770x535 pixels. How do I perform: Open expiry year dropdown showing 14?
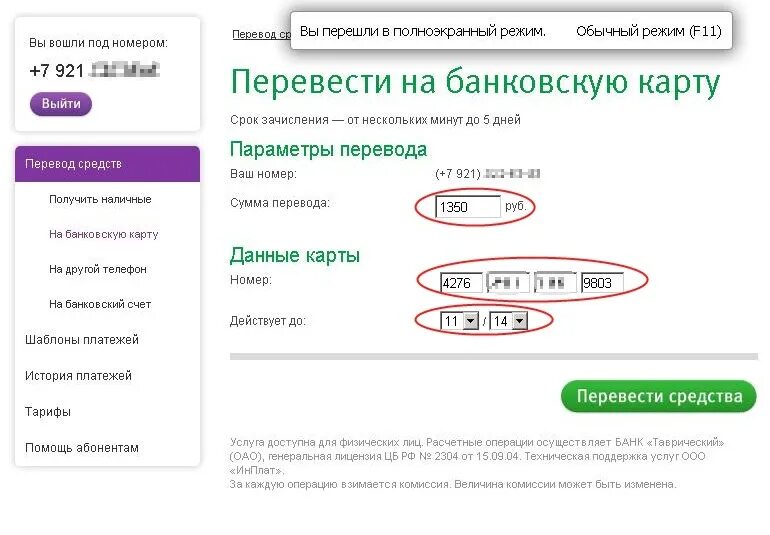(x=508, y=321)
